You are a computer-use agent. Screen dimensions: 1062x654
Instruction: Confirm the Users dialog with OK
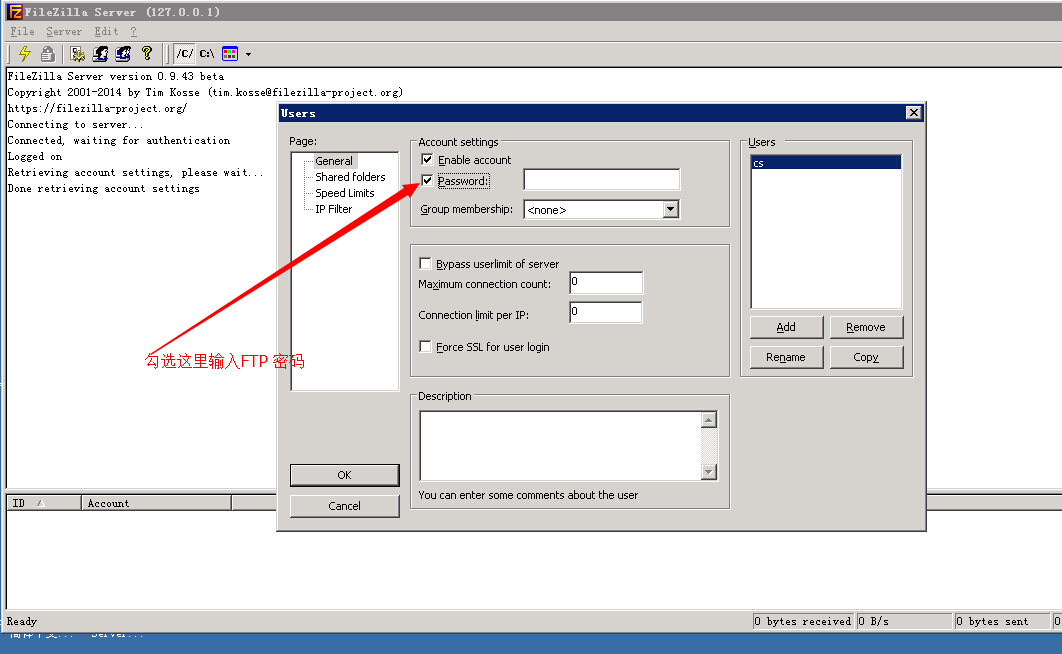coord(345,475)
